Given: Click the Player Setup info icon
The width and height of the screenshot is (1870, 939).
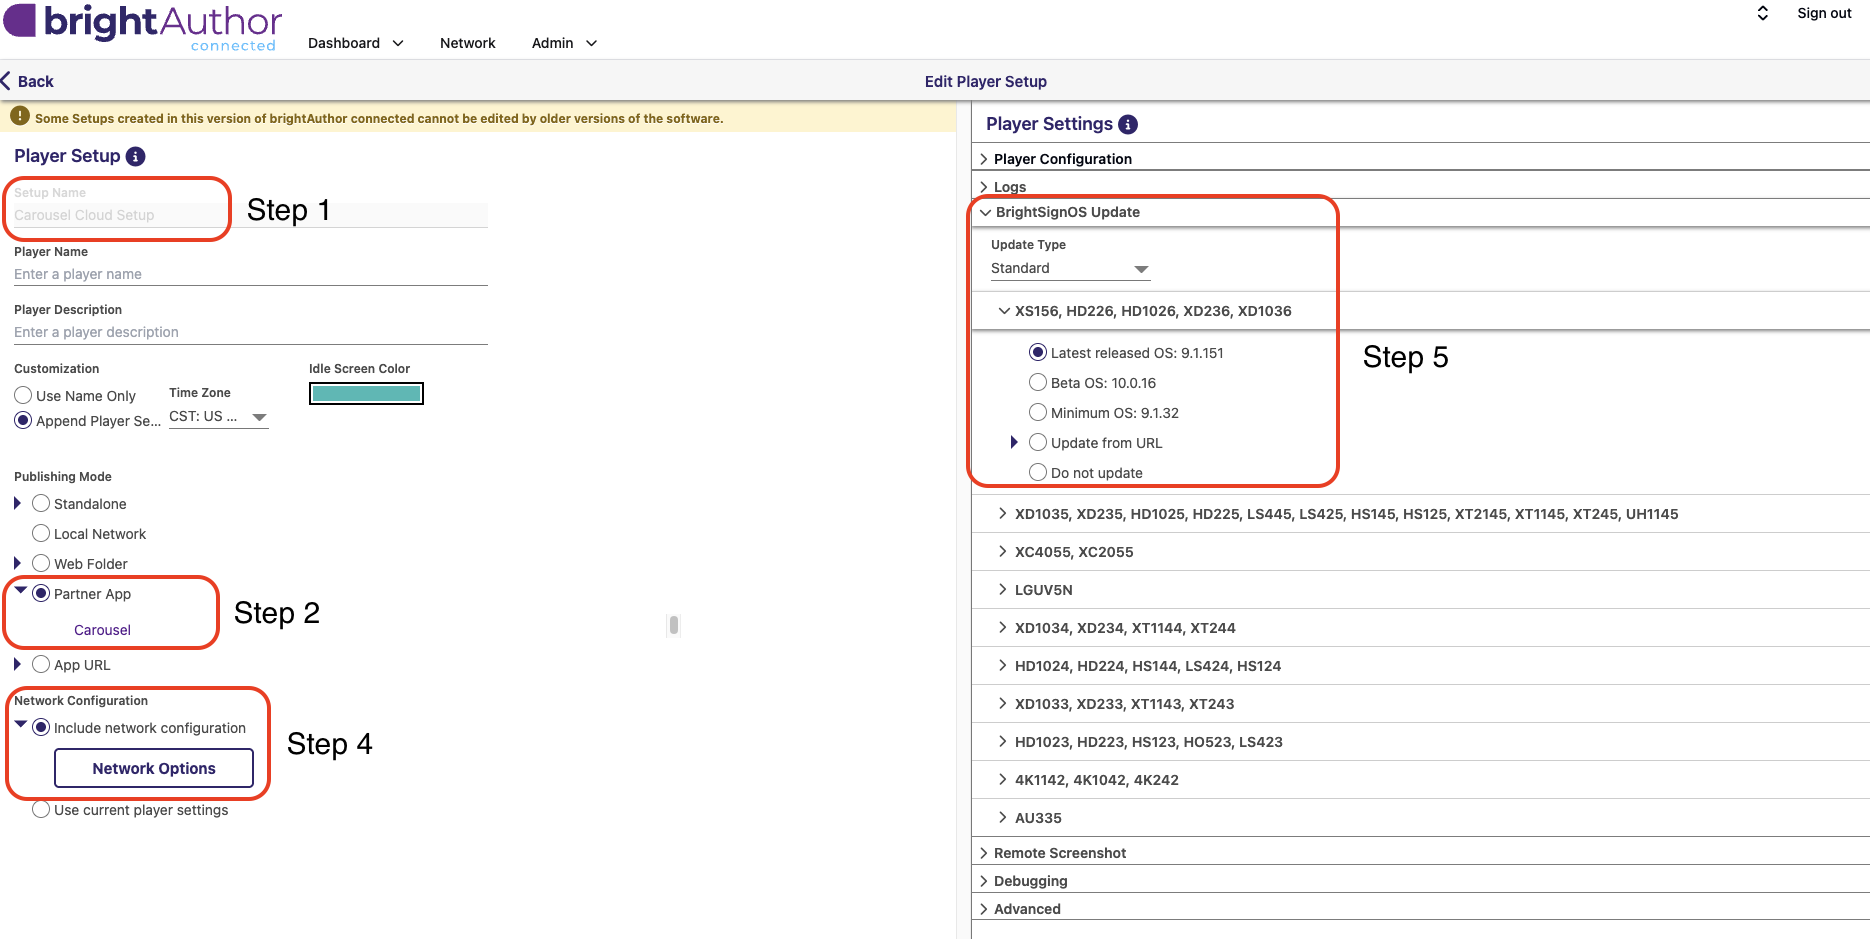Looking at the screenshot, I should pos(136,156).
